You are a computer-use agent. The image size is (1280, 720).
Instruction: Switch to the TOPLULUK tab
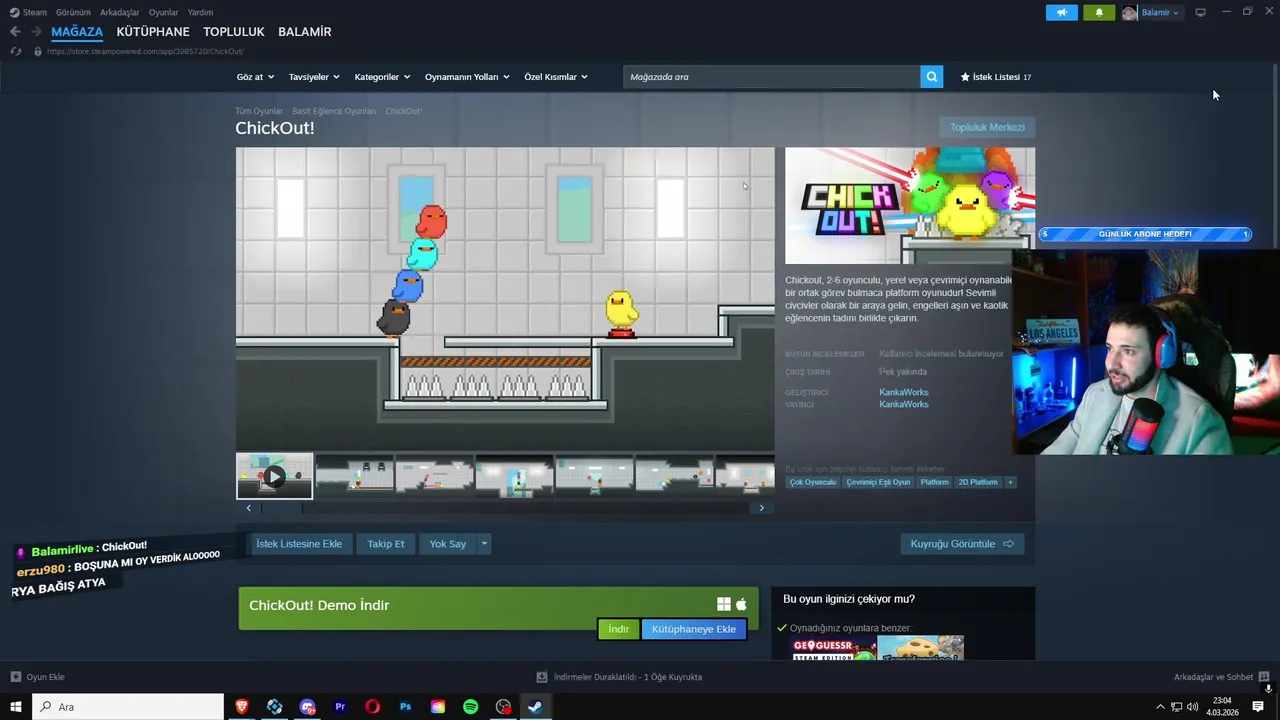pyautogui.click(x=234, y=32)
